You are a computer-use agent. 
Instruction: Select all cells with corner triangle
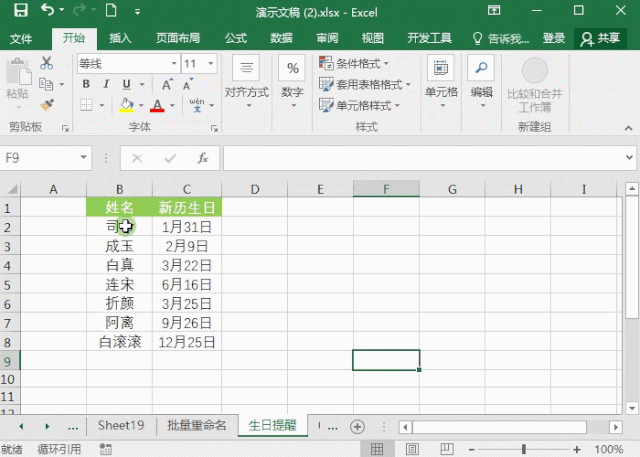click(x=12, y=189)
